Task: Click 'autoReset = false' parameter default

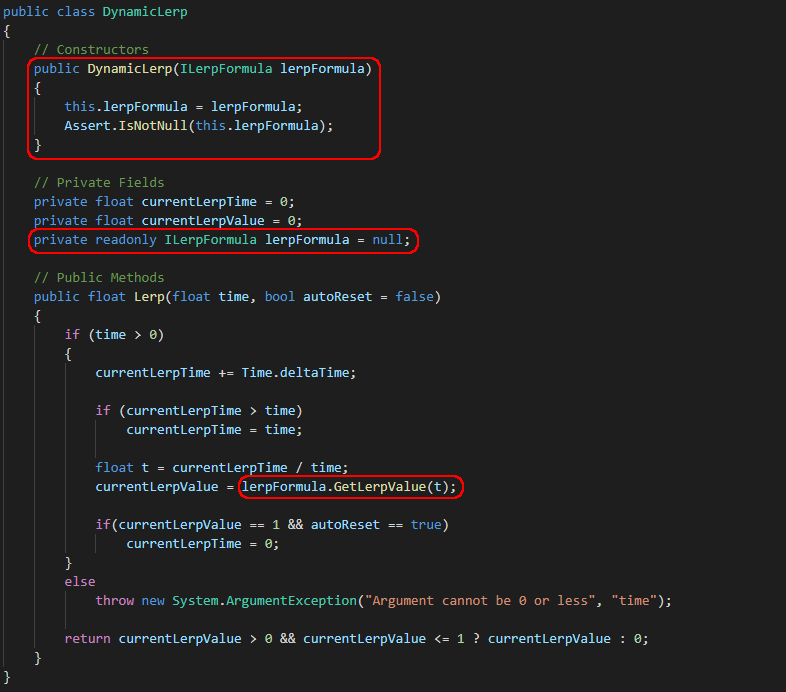Action: click(x=368, y=297)
